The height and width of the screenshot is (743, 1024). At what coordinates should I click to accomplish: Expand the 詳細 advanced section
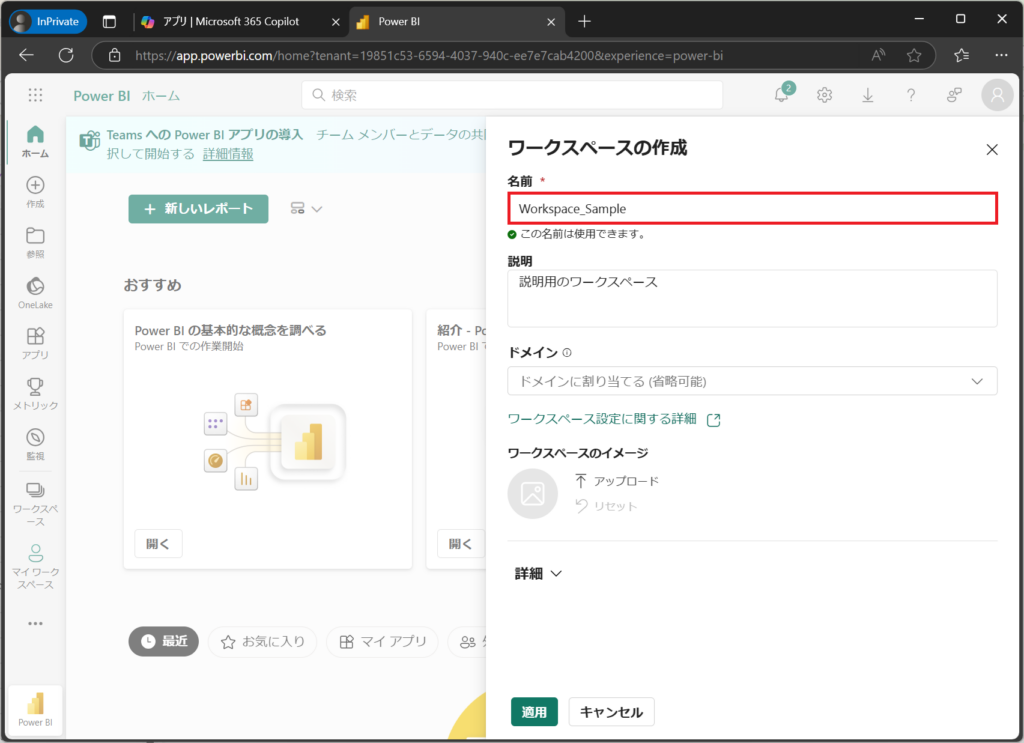click(x=539, y=574)
